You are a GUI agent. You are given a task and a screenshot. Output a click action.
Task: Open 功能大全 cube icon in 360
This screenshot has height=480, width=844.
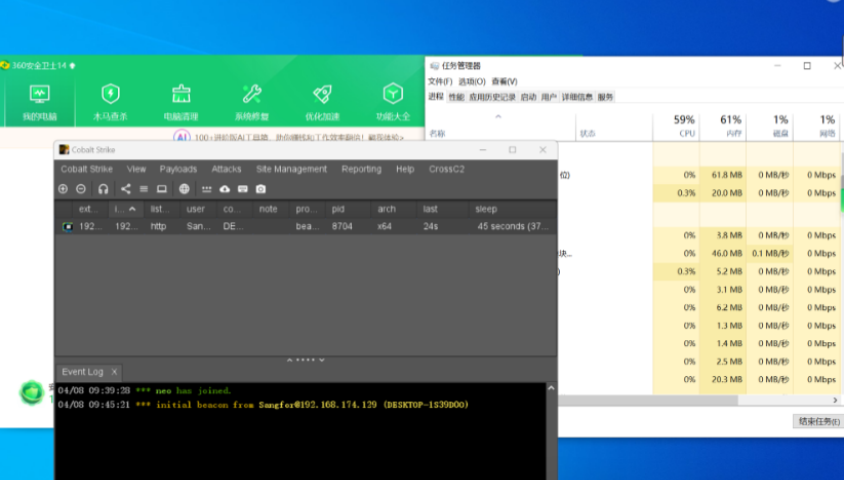(x=393, y=103)
